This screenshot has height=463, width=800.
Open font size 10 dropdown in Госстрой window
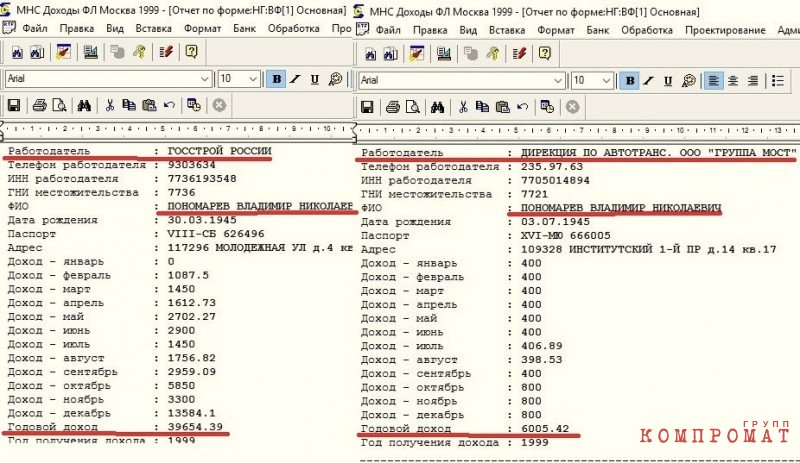tap(253, 79)
